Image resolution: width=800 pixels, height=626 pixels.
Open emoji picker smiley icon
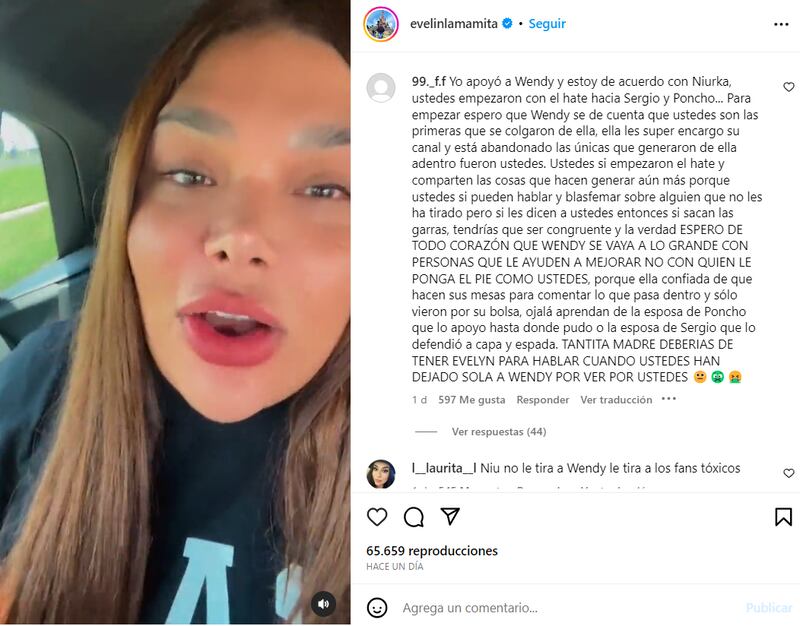377,608
